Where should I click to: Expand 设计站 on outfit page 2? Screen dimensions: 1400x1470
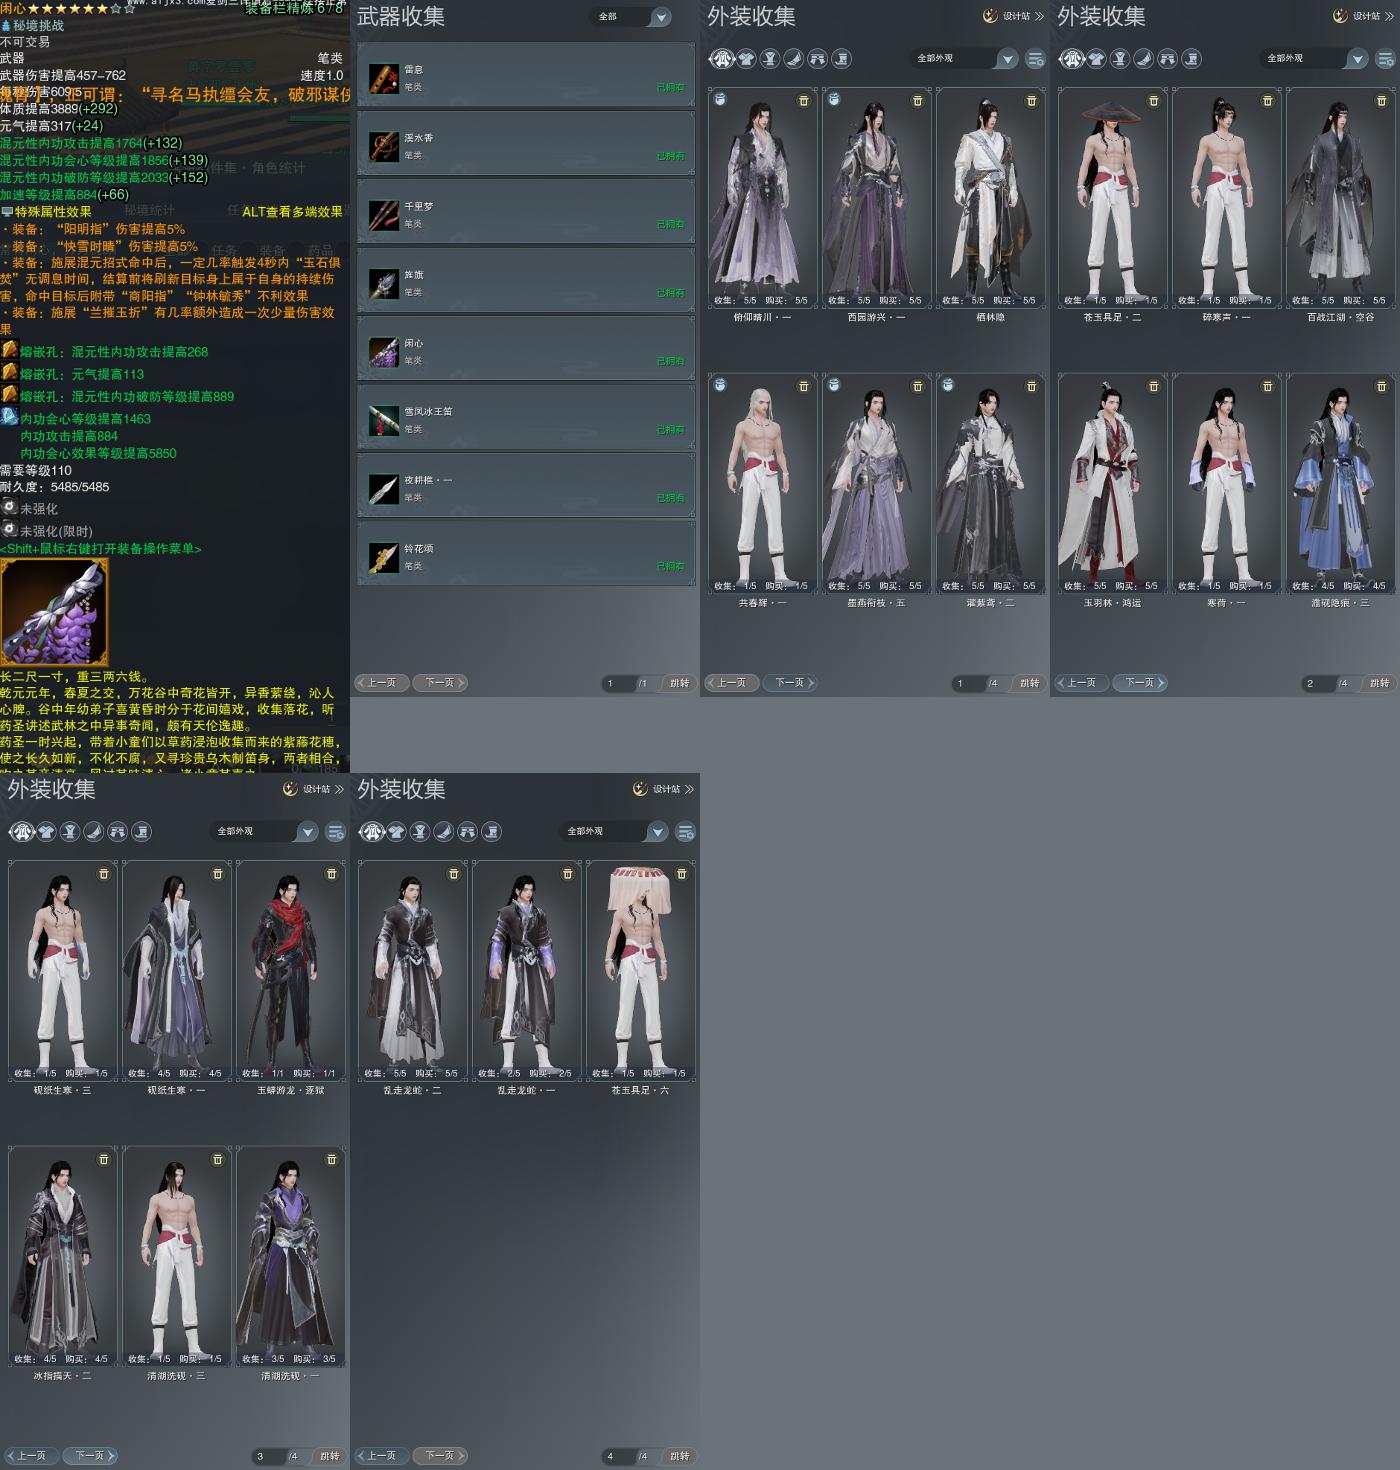(1364, 16)
